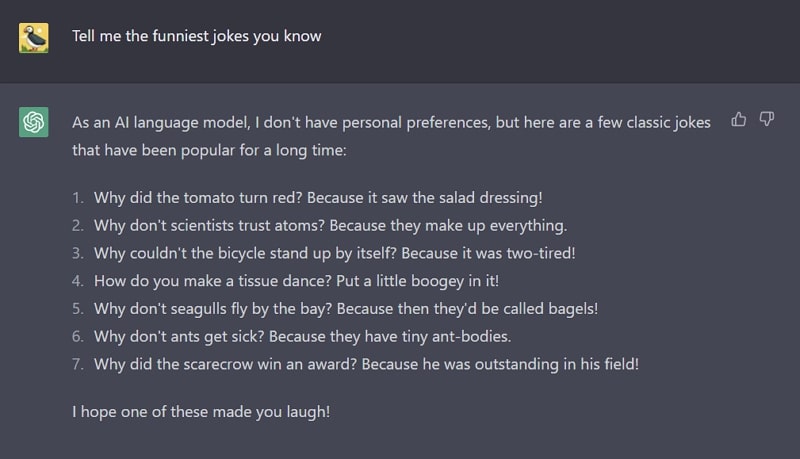
Task: Click the seagulls and bagels joke
Action: coord(345,309)
